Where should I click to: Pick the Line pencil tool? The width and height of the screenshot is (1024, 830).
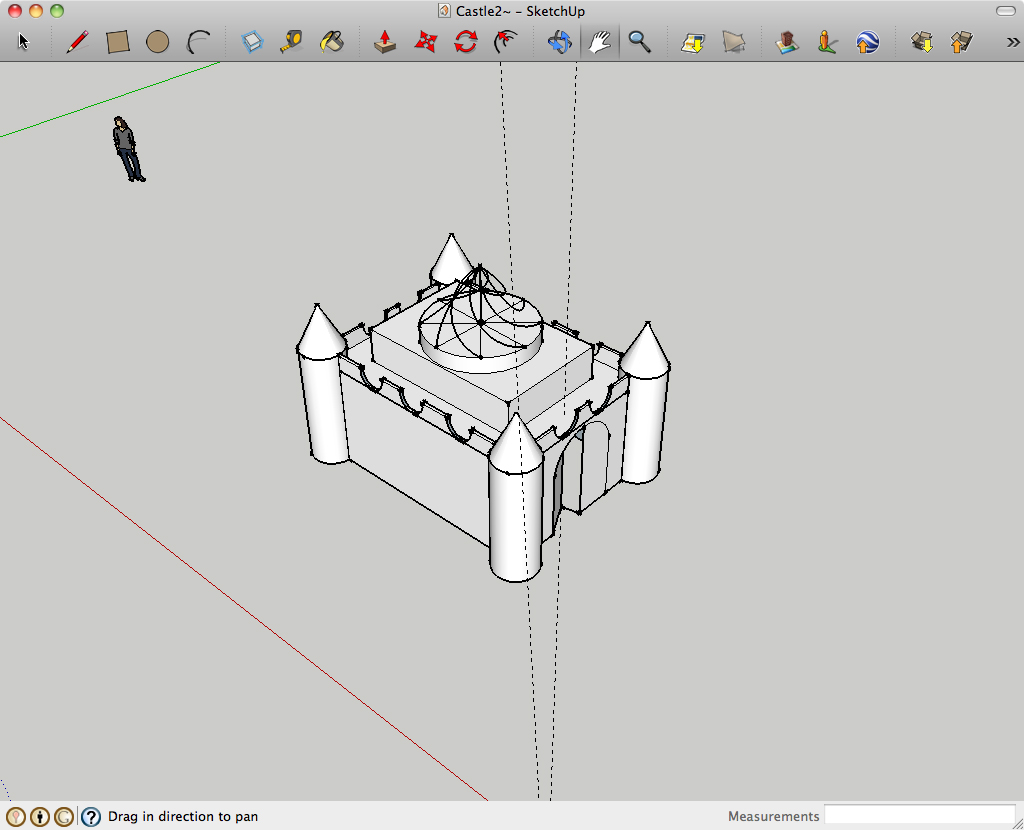coord(77,42)
